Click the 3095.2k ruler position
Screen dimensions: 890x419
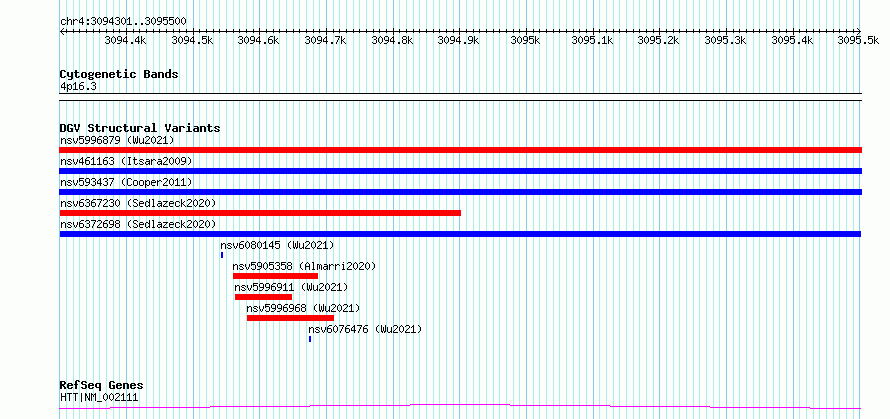point(658,40)
